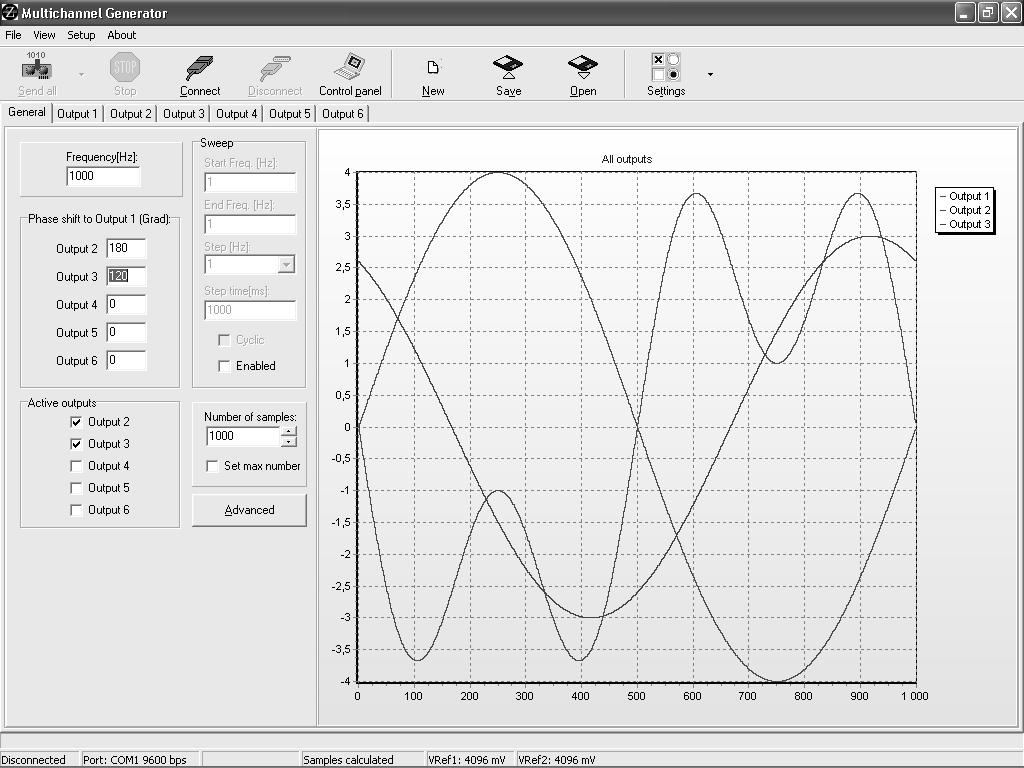Toggle the Output 2 active checkbox
The height and width of the screenshot is (768, 1024).
click(76, 422)
